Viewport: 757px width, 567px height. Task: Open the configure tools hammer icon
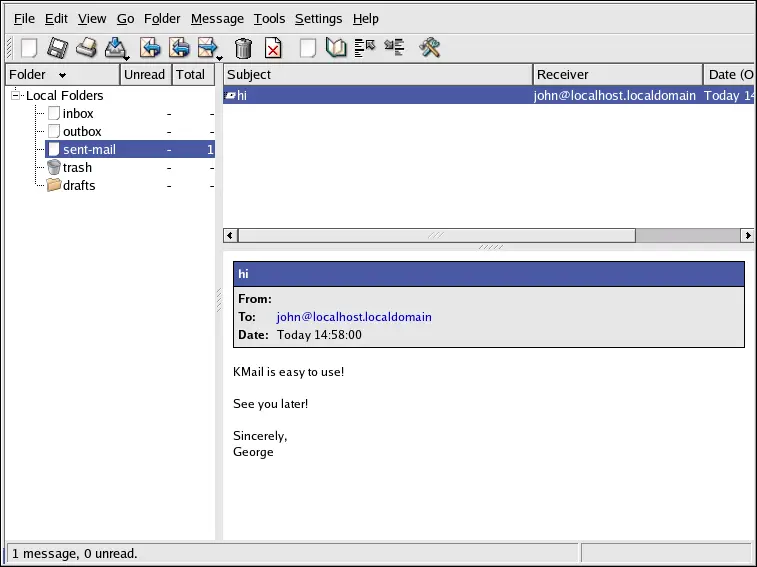[x=430, y=48]
